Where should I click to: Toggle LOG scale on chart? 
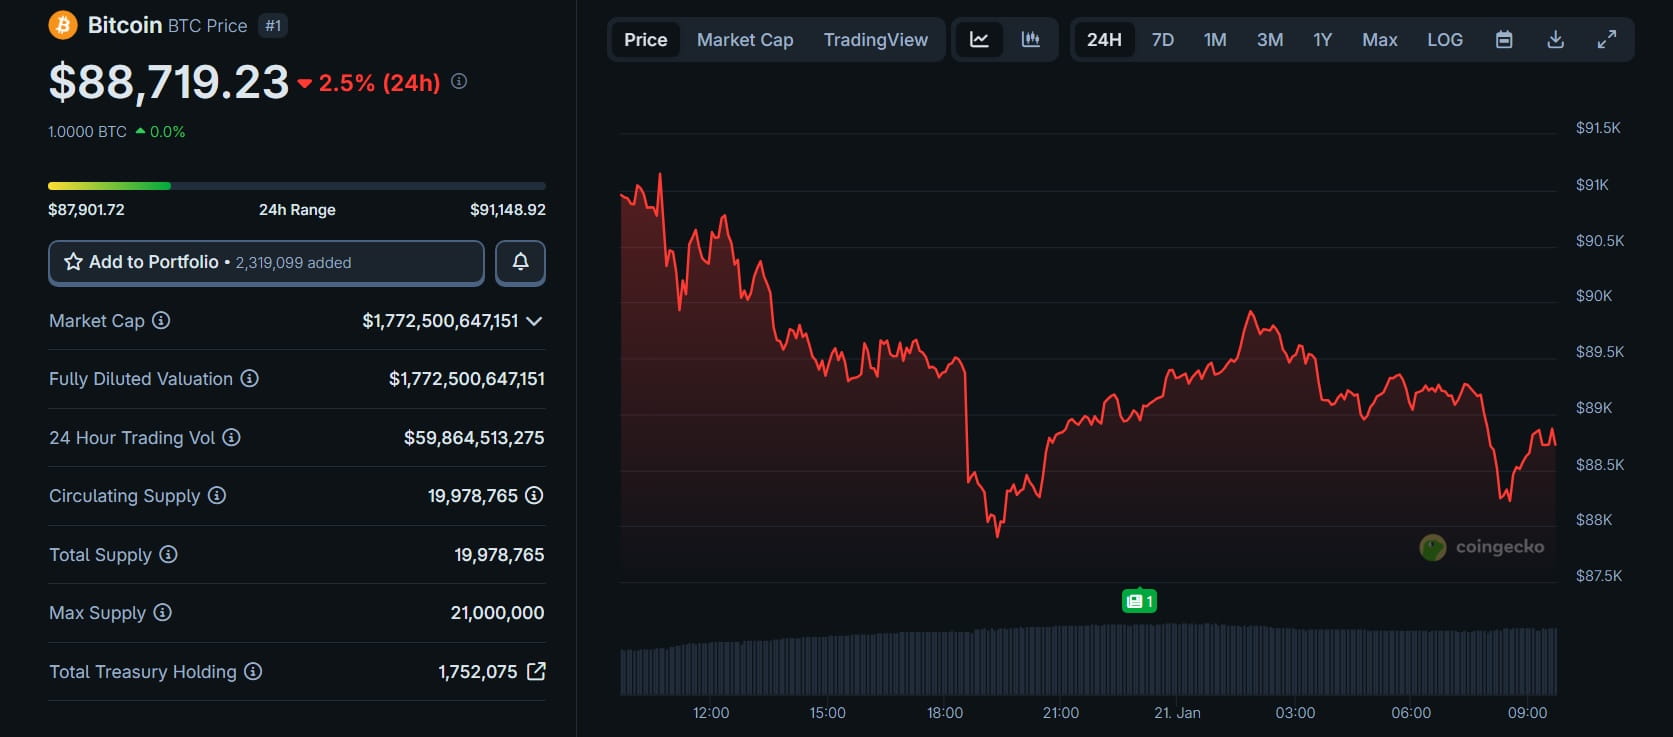[x=1444, y=40]
